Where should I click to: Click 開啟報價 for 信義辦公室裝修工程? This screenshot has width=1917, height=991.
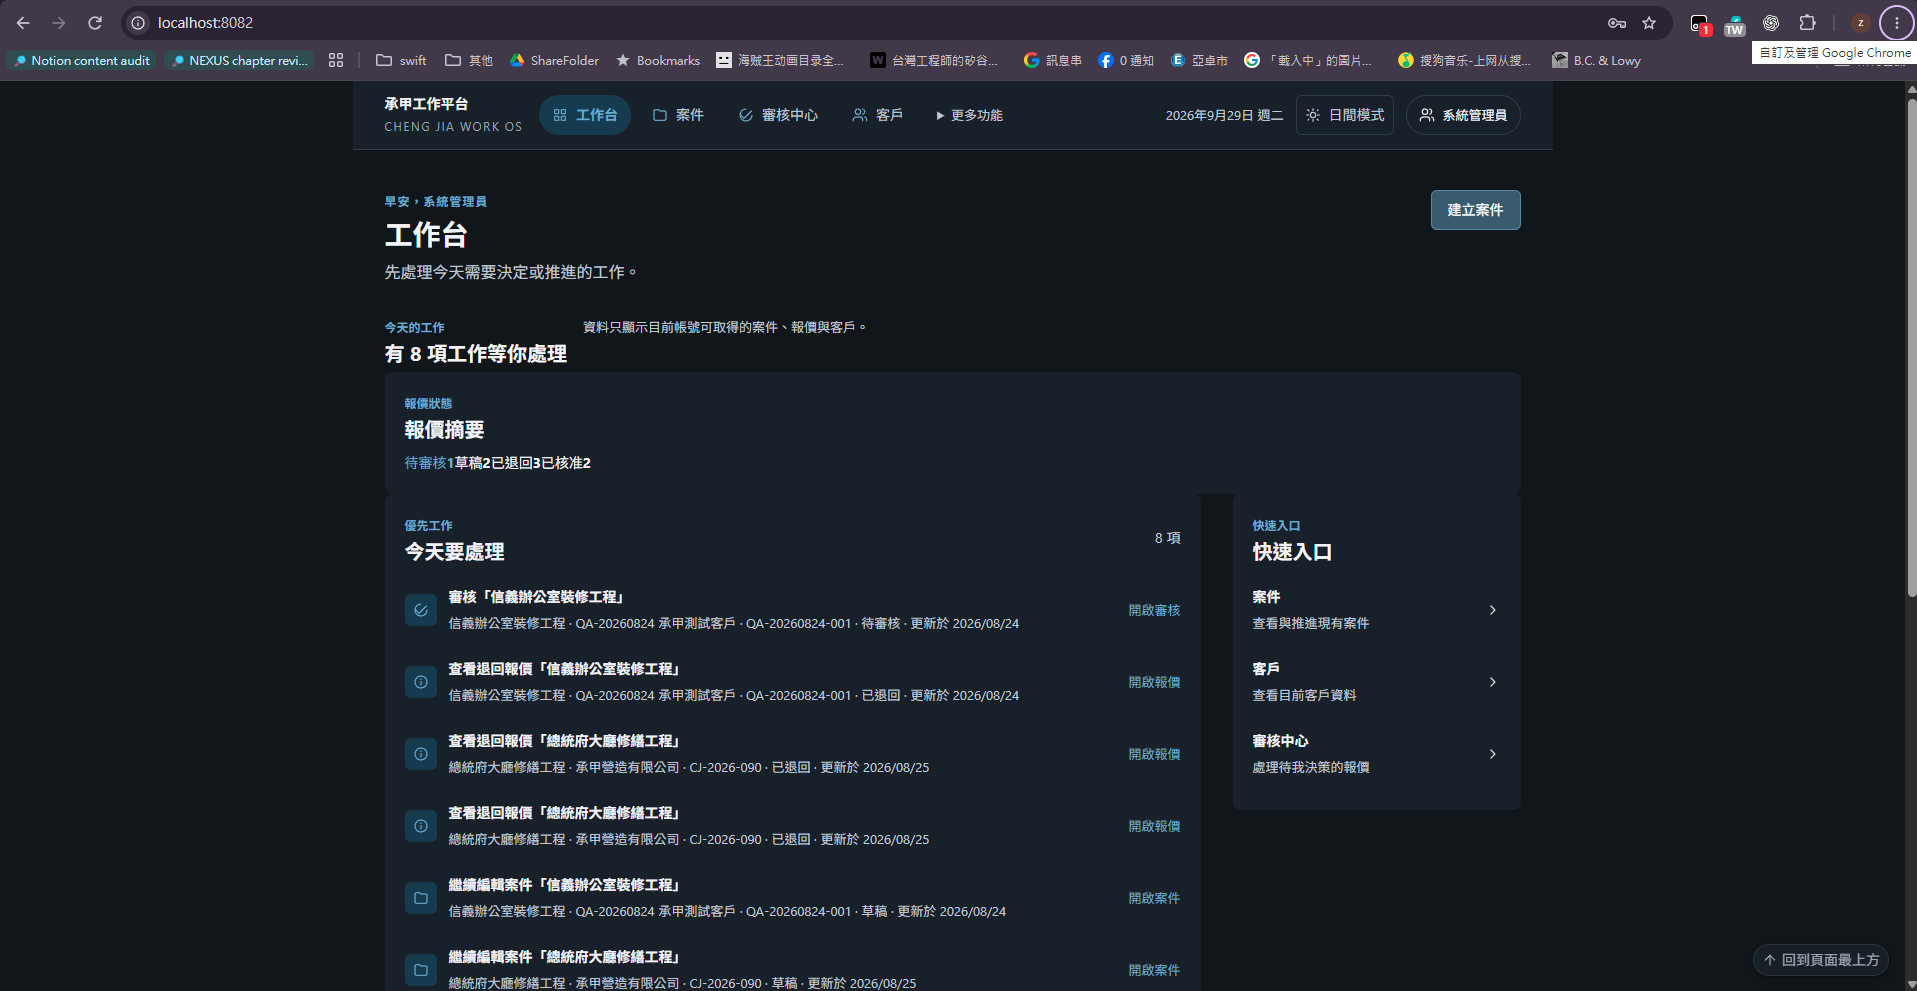tap(1154, 682)
